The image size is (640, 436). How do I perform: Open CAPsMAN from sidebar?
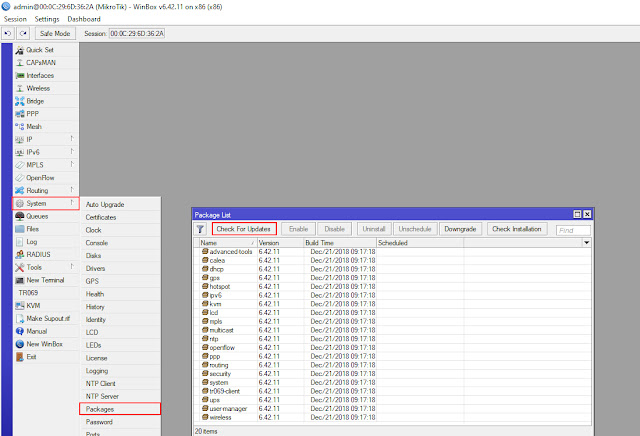click(x=46, y=62)
